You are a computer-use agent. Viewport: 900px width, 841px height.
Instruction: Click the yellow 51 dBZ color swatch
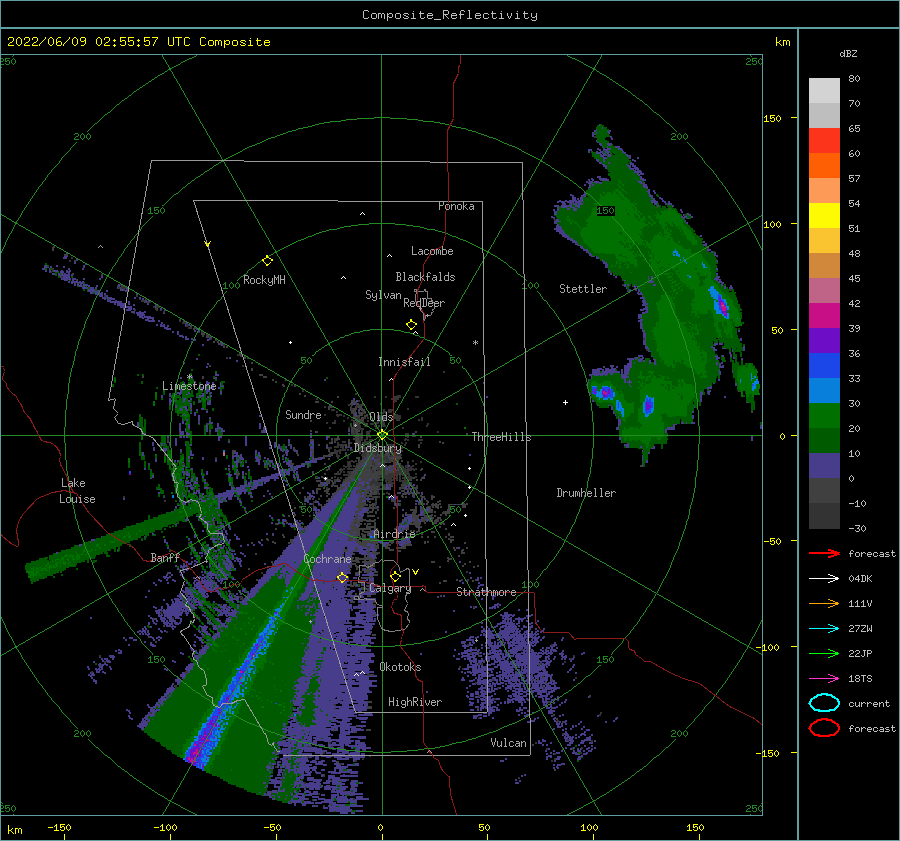(x=824, y=216)
